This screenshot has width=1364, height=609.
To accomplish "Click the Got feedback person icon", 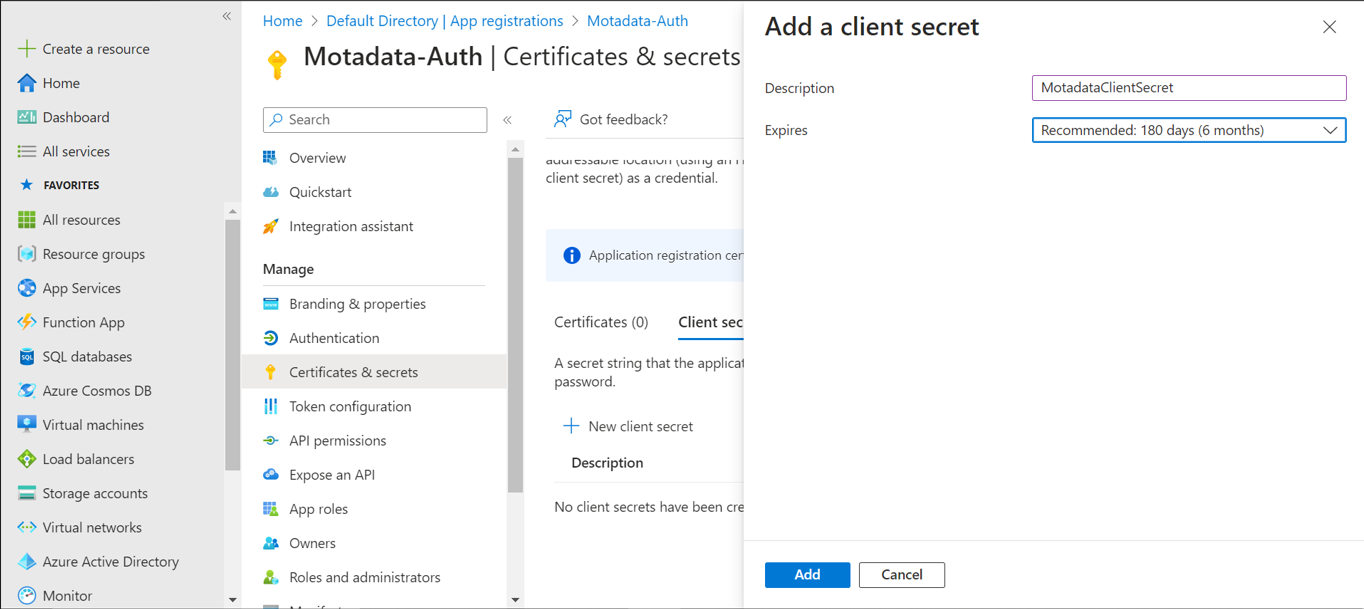I will (x=563, y=119).
